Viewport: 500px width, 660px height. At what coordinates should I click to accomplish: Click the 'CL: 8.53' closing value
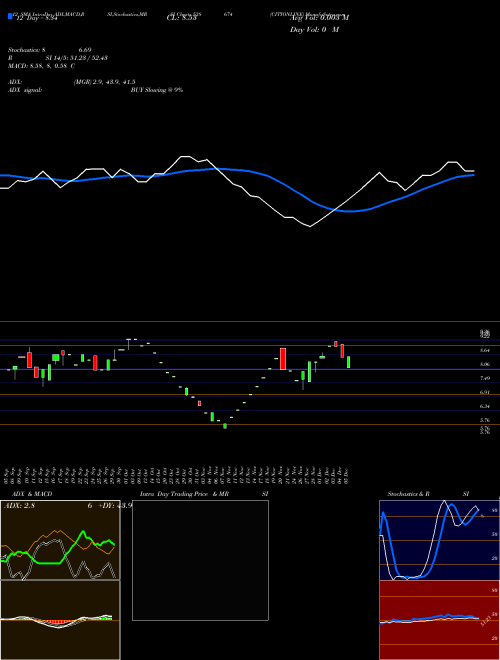(x=182, y=18)
